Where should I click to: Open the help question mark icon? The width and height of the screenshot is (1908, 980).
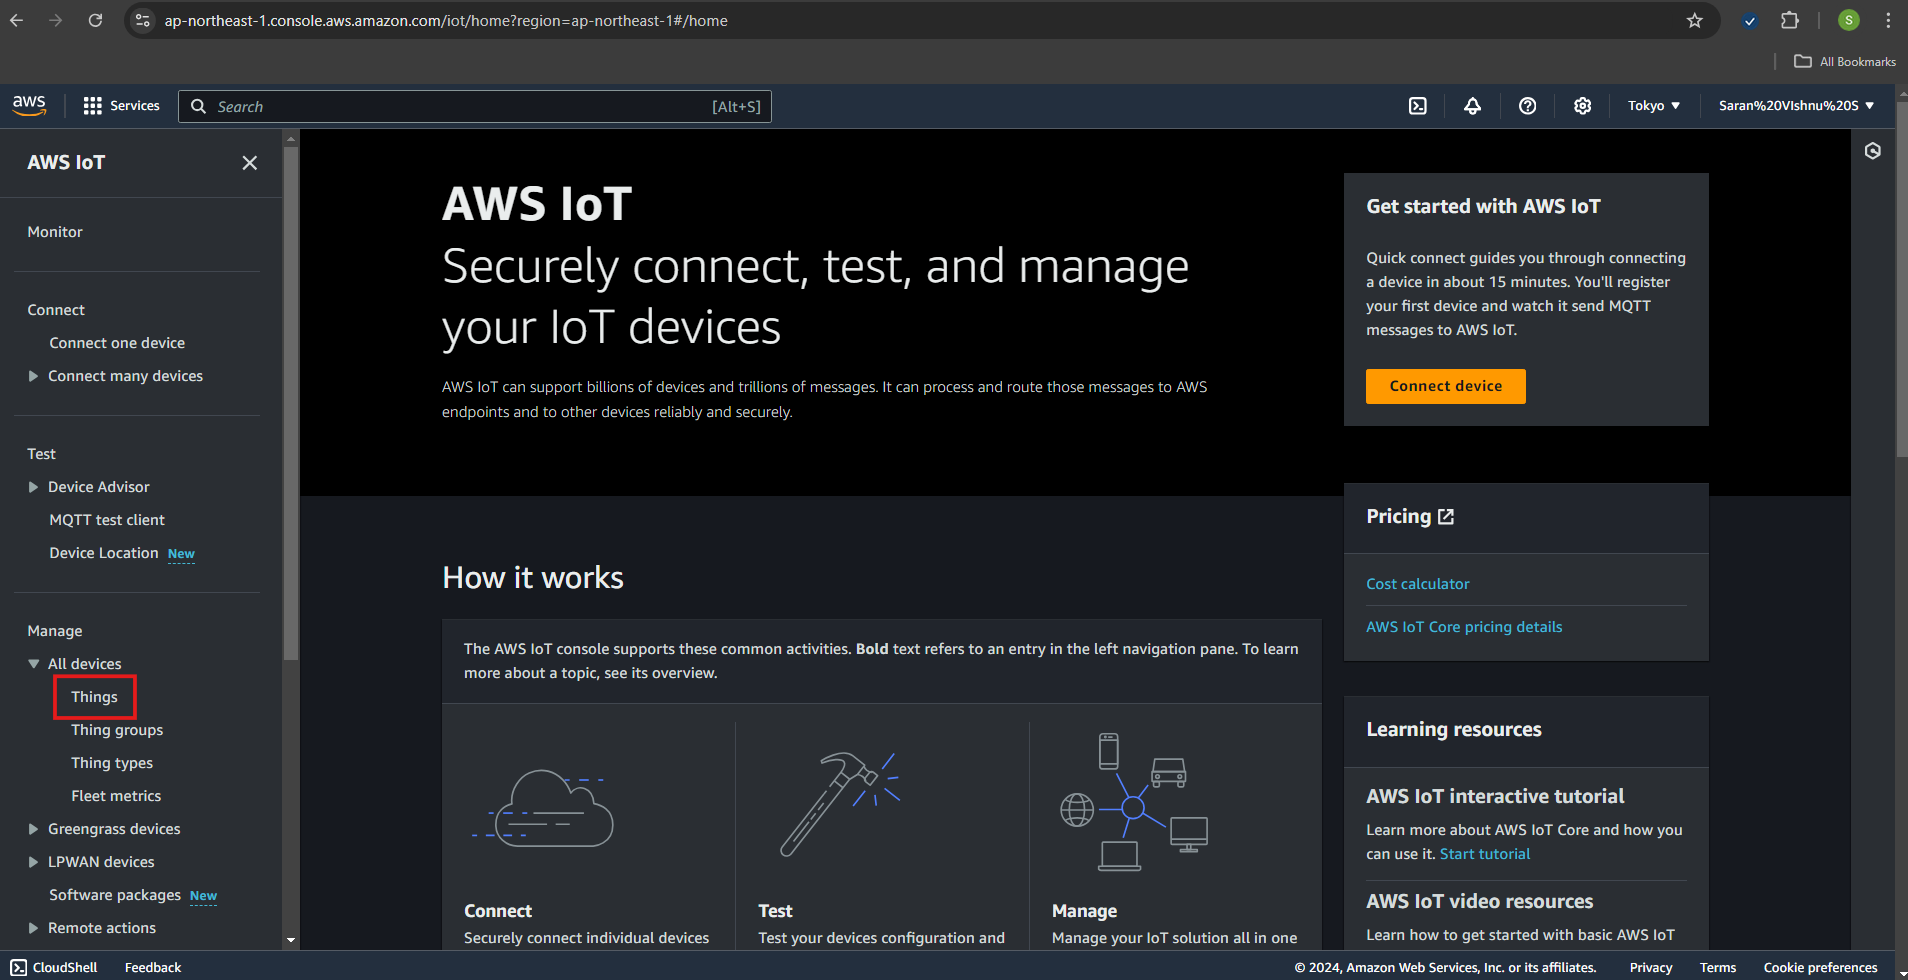[x=1527, y=106]
